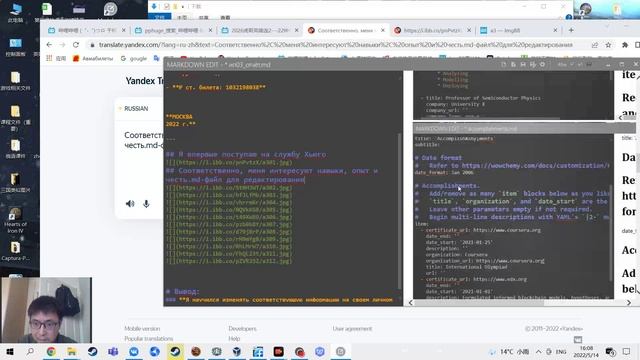The height and width of the screenshot is (360, 640).
Task: Open the google bookmark
Action: coord(134,58)
